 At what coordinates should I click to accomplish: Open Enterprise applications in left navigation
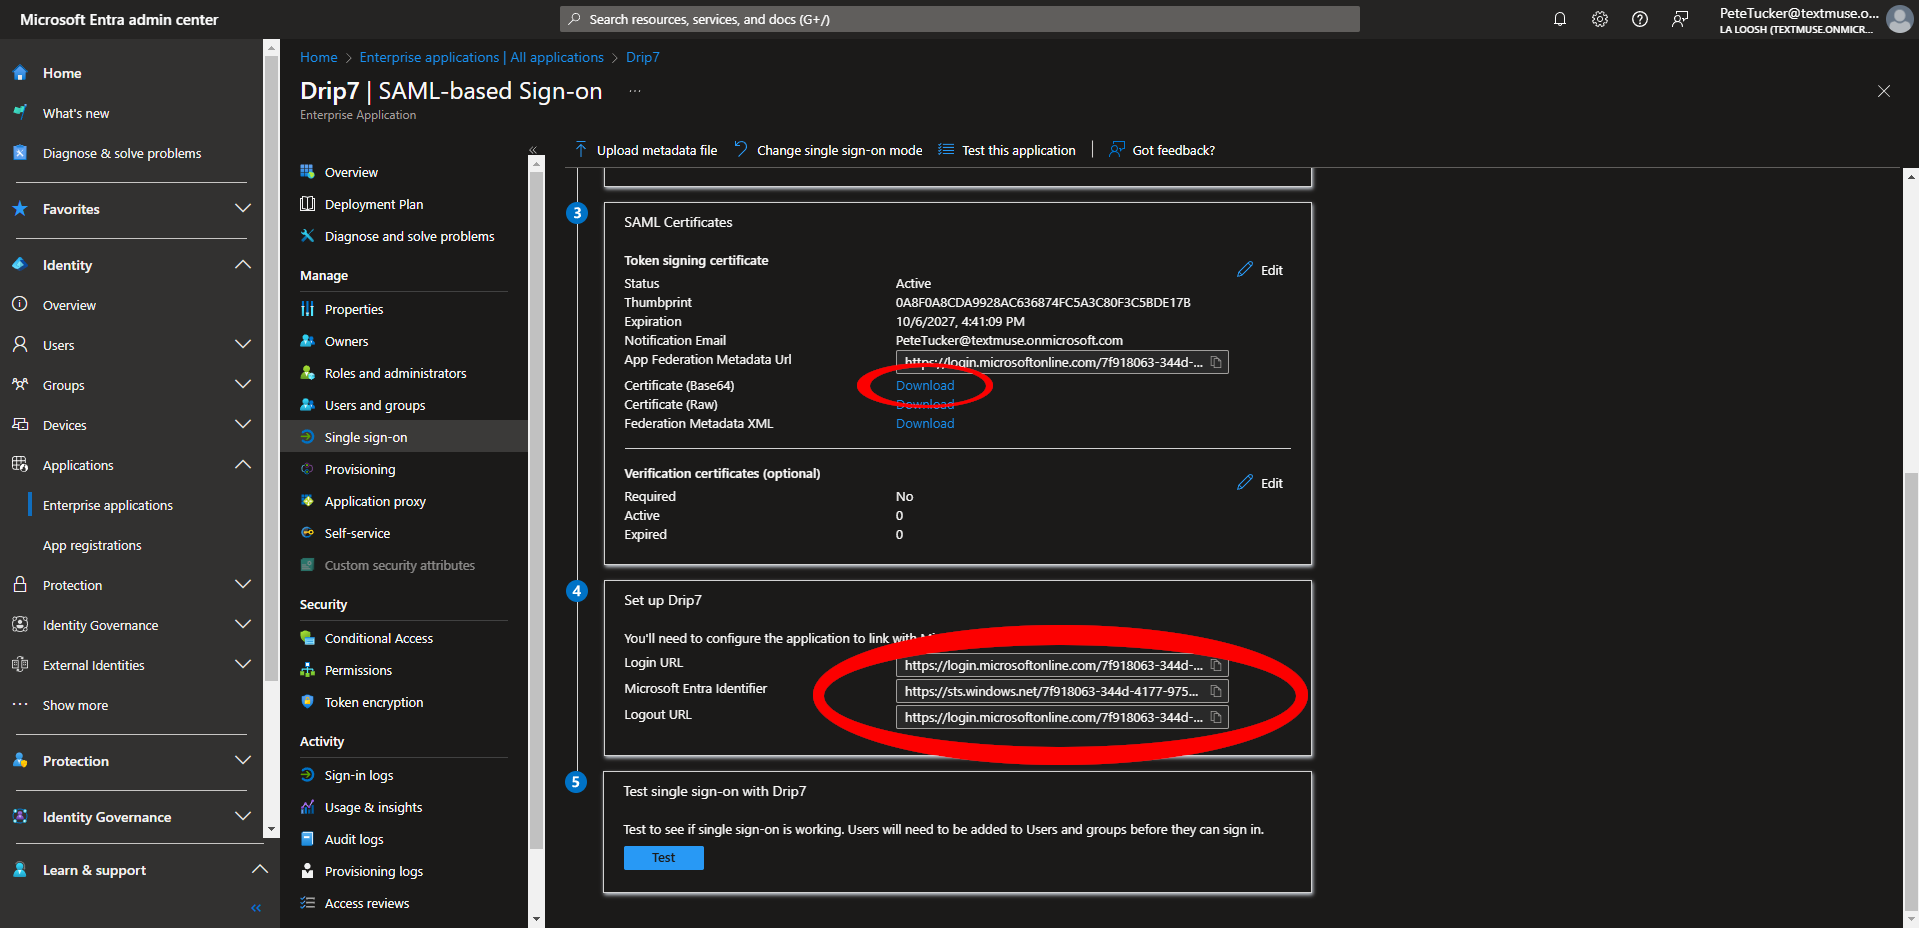108,505
